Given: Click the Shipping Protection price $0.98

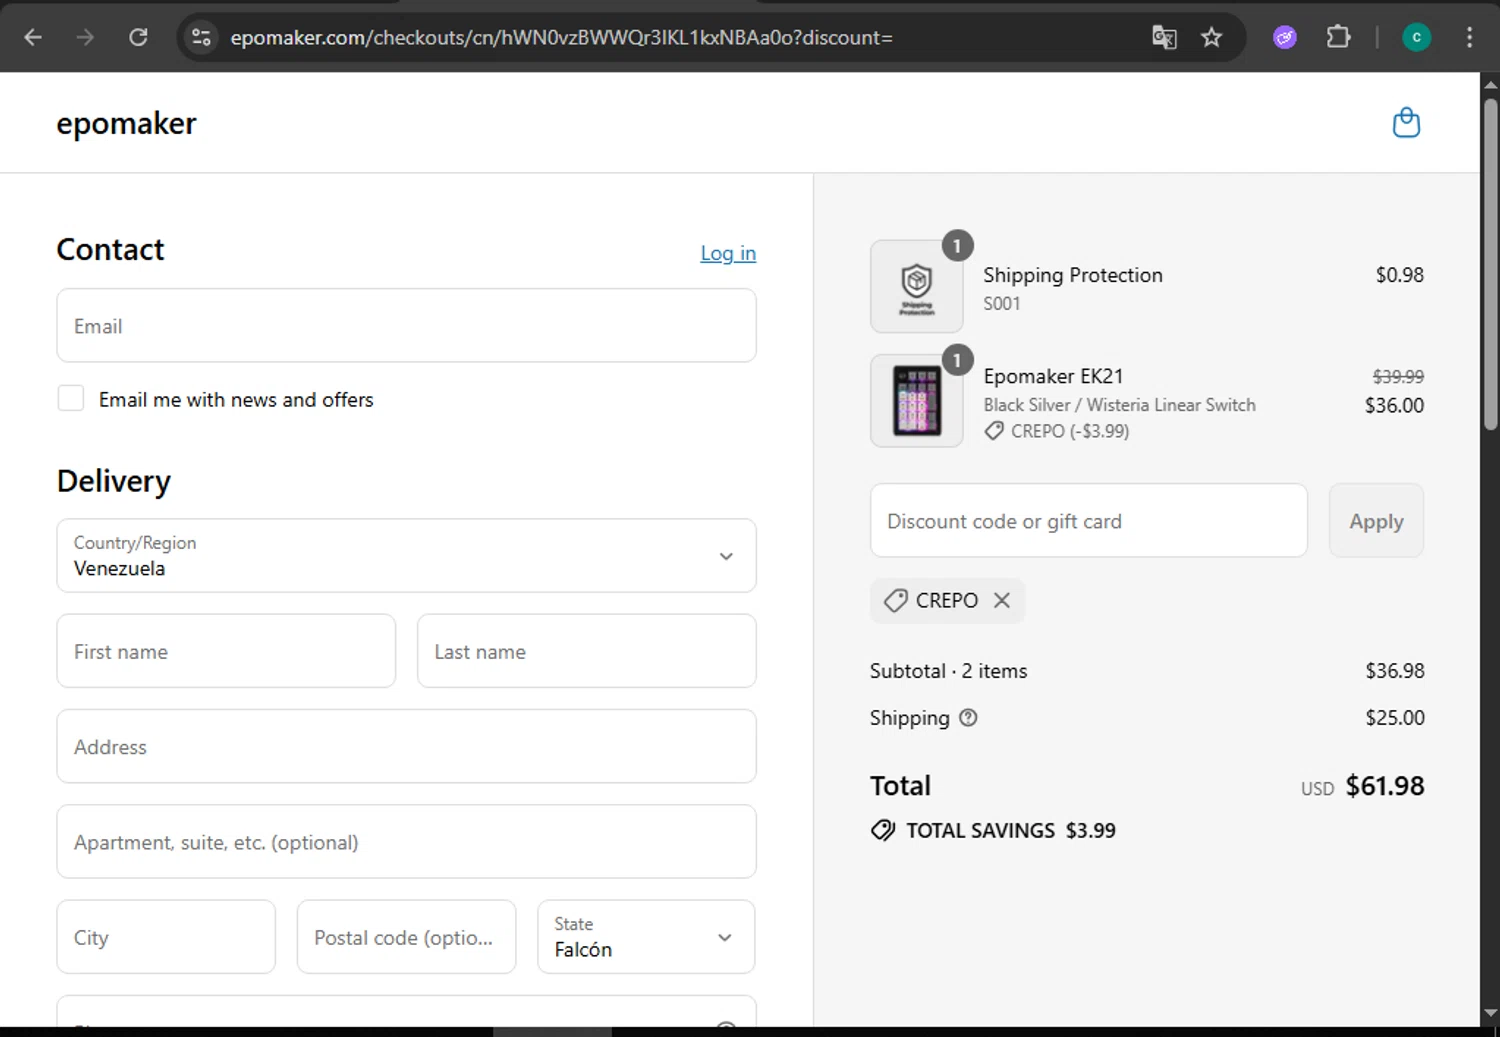Looking at the screenshot, I should tap(1399, 275).
